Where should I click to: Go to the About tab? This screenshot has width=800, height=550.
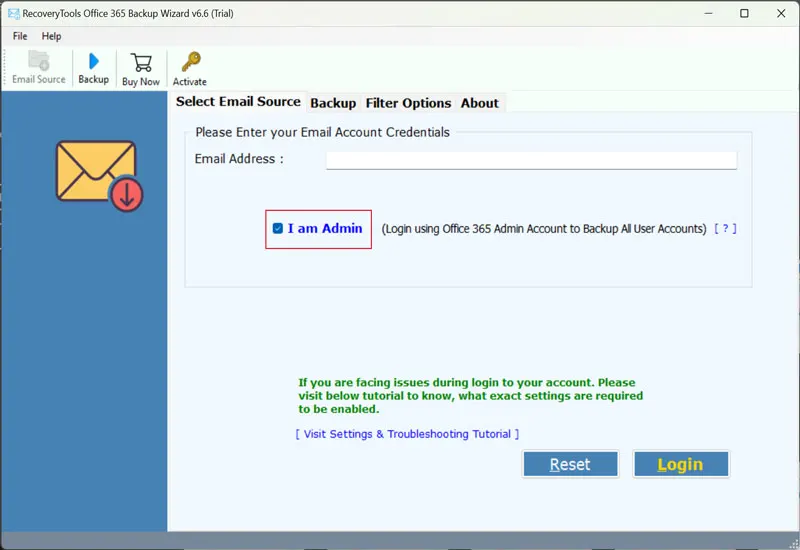tap(479, 103)
